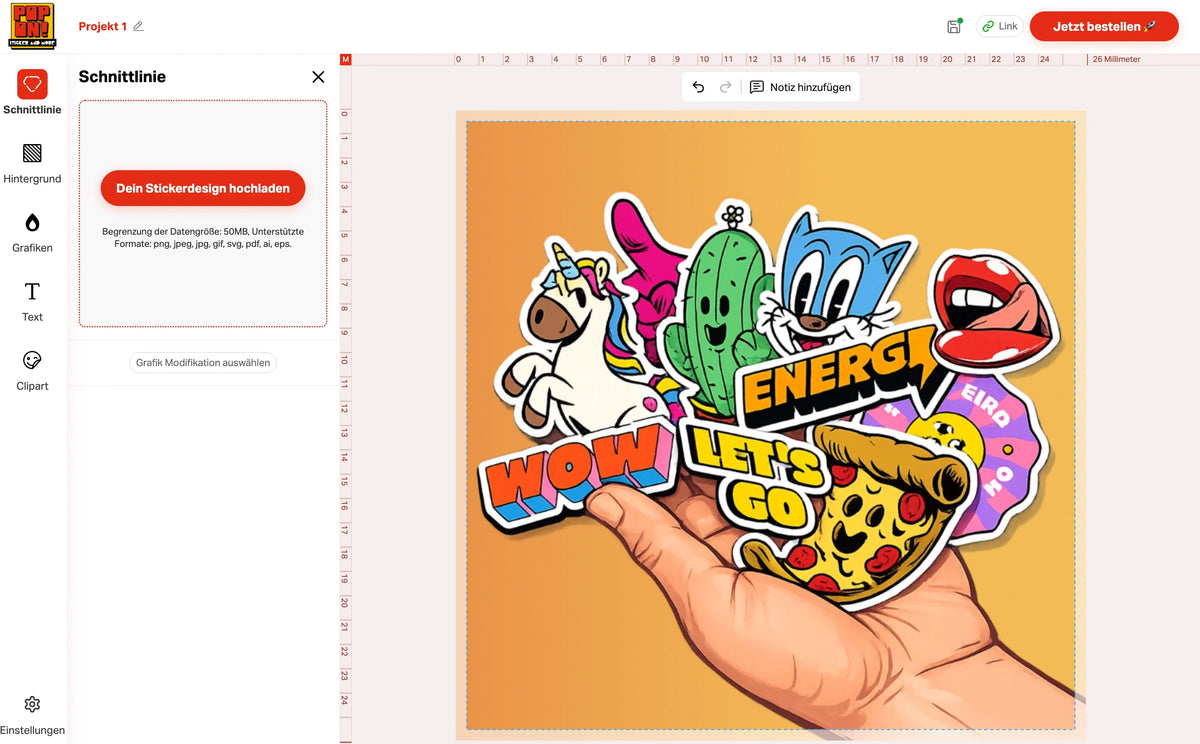
Task: Click Dein Stickerdesign hochladen button
Action: point(203,188)
